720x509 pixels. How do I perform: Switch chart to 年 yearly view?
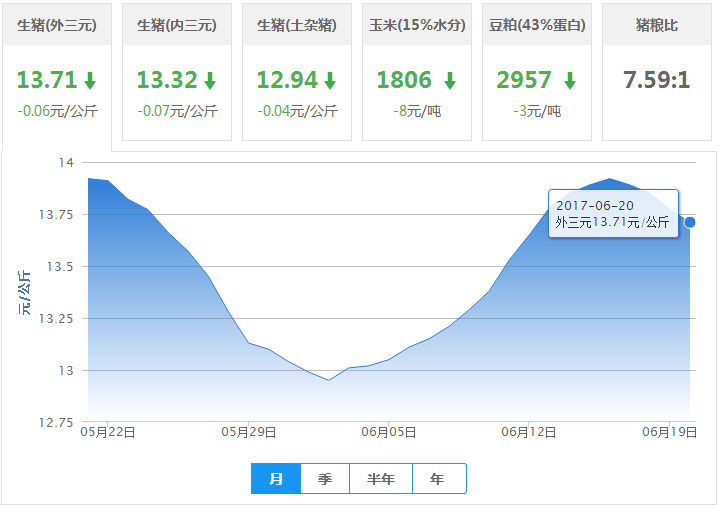click(438, 479)
